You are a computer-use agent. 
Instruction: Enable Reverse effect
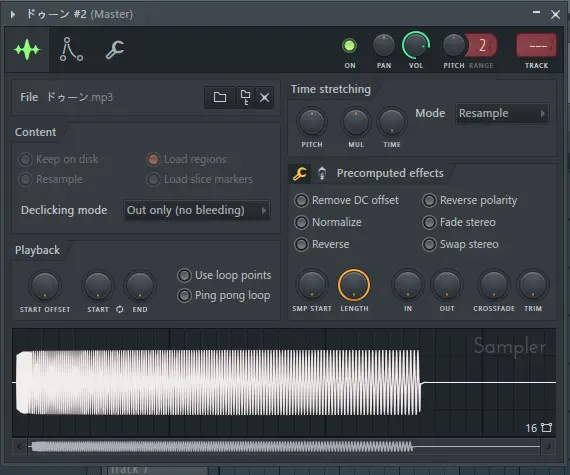click(322, 244)
